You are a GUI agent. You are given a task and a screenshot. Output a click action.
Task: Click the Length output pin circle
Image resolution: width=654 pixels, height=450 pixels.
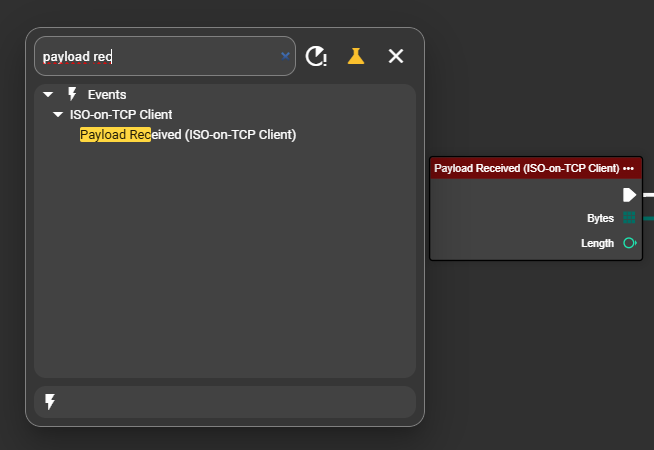point(629,243)
